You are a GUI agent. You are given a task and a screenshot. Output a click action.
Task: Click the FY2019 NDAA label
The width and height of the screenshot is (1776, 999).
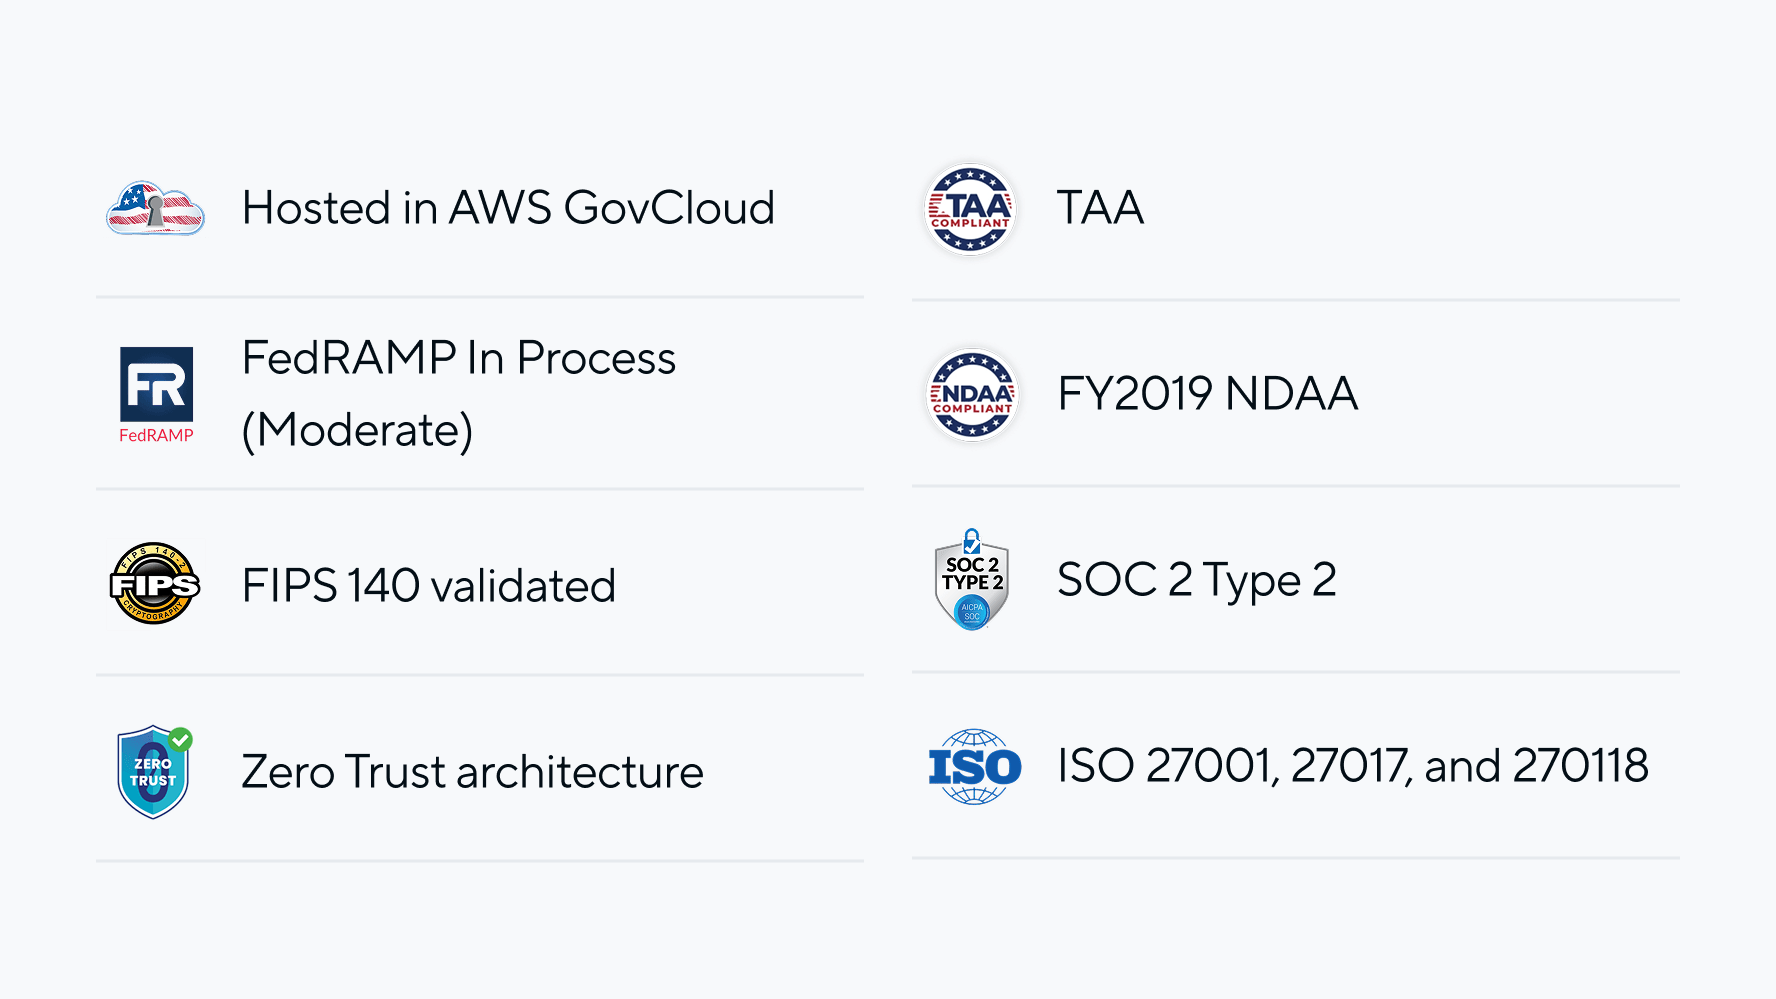(1208, 393)
